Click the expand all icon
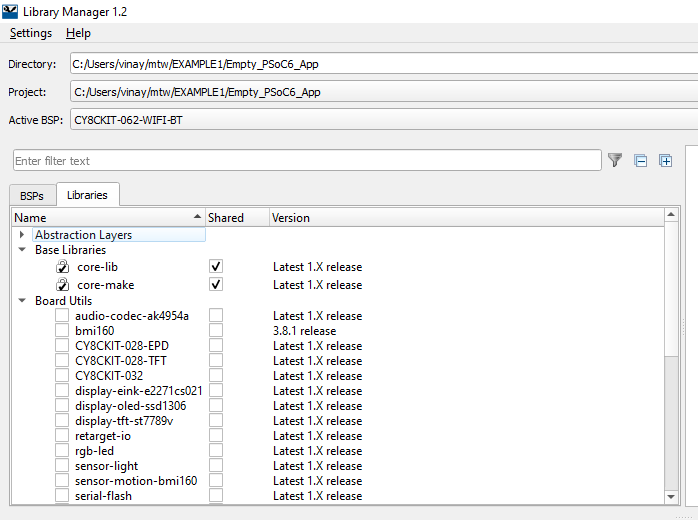The height and width of the screenshot is (520, 698). click(665, 160)
